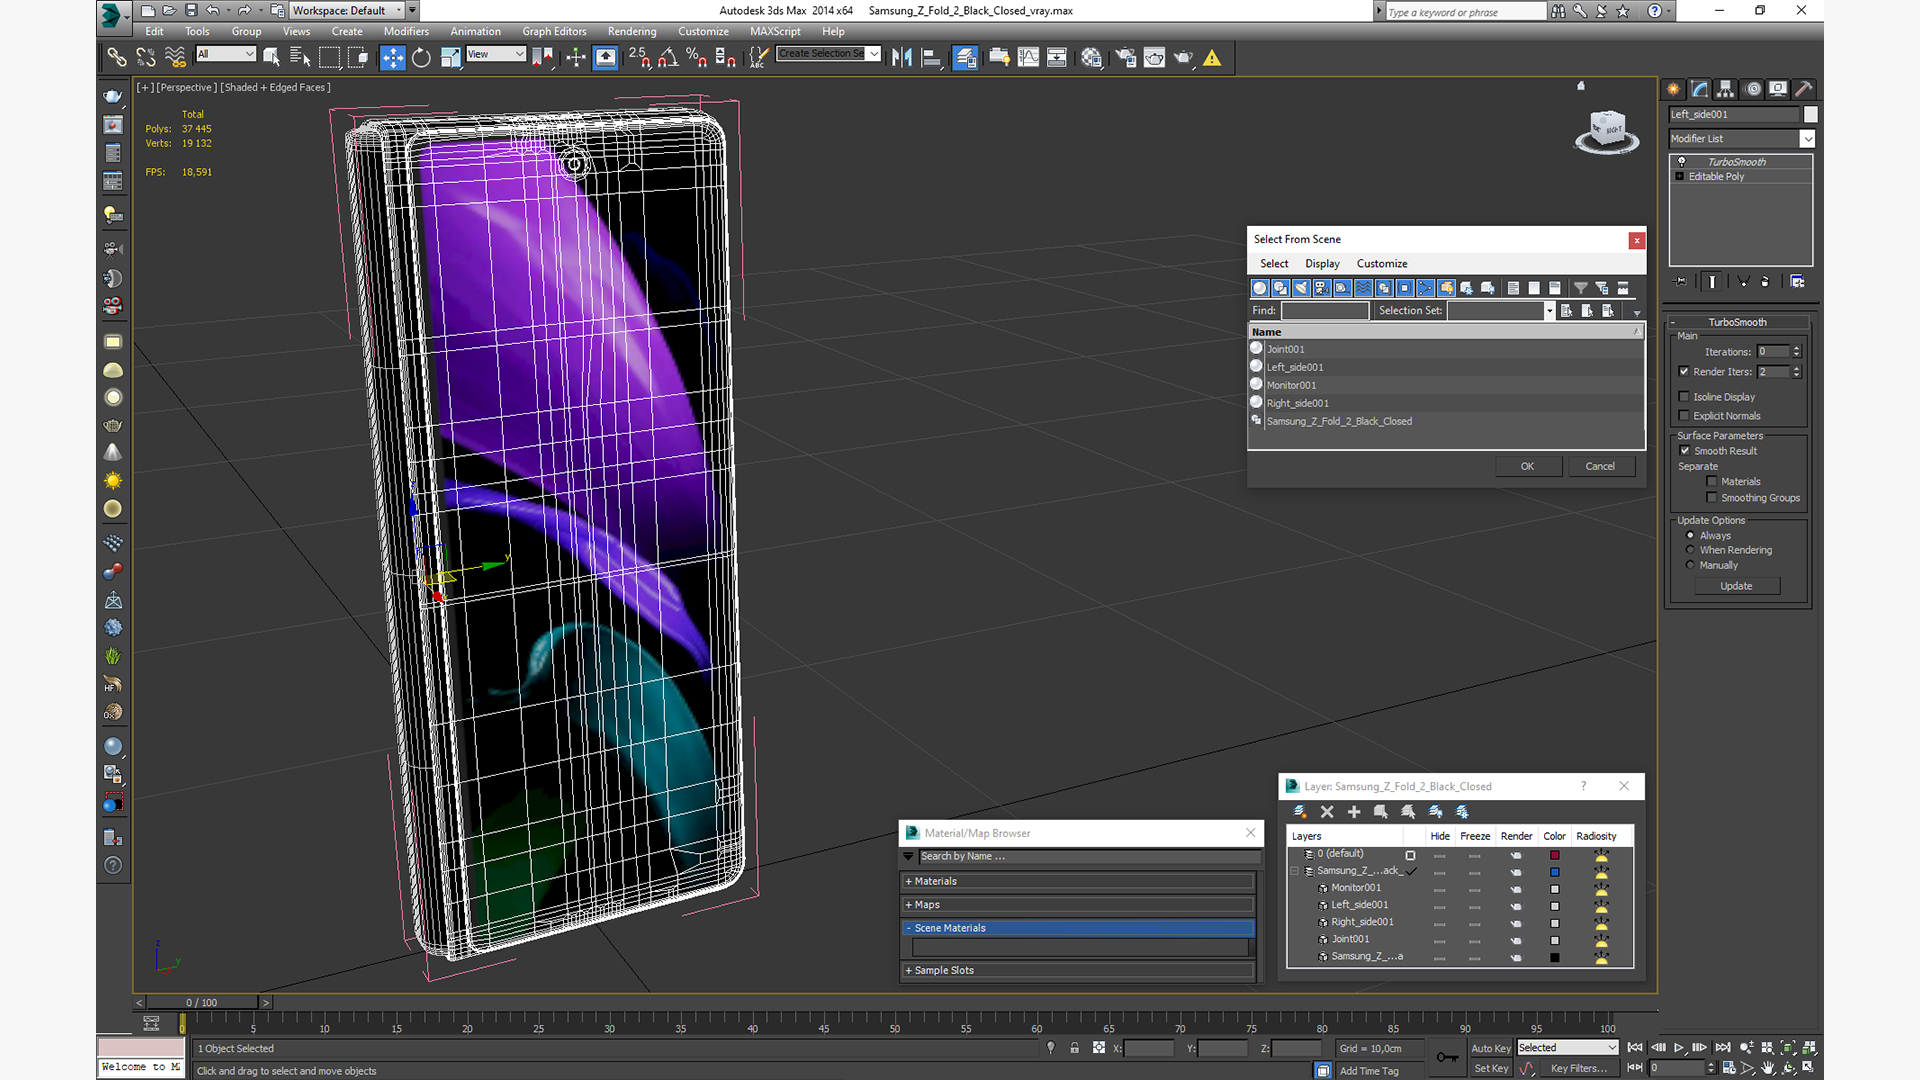
Task: Select the When Rendering update option
Action: [1690, 550]
